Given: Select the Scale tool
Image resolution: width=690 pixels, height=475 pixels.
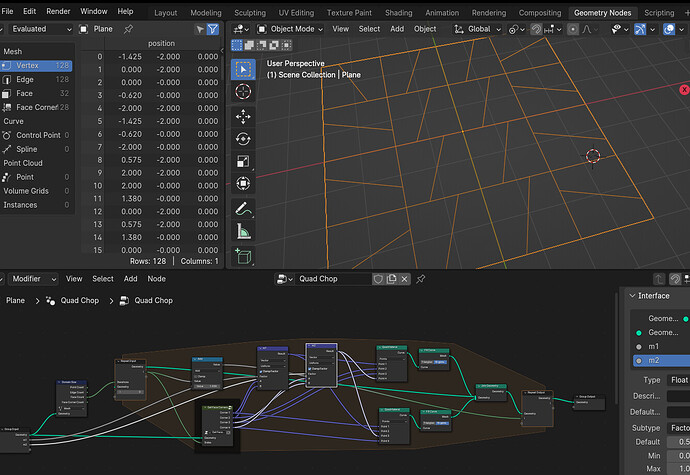Looking at the screenshot, I should (x=243, y=162).
